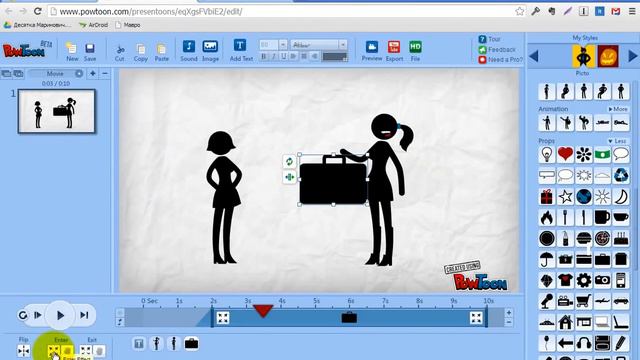Add the light bulb prop
Image resolution: width=640 pixels, height=360 pixels.
pos(547,155)
